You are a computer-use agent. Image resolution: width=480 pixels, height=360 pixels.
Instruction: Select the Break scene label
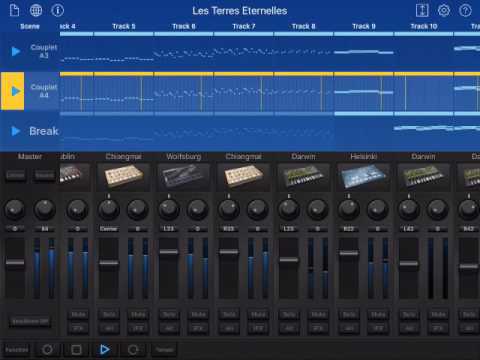tap(44, 131)
